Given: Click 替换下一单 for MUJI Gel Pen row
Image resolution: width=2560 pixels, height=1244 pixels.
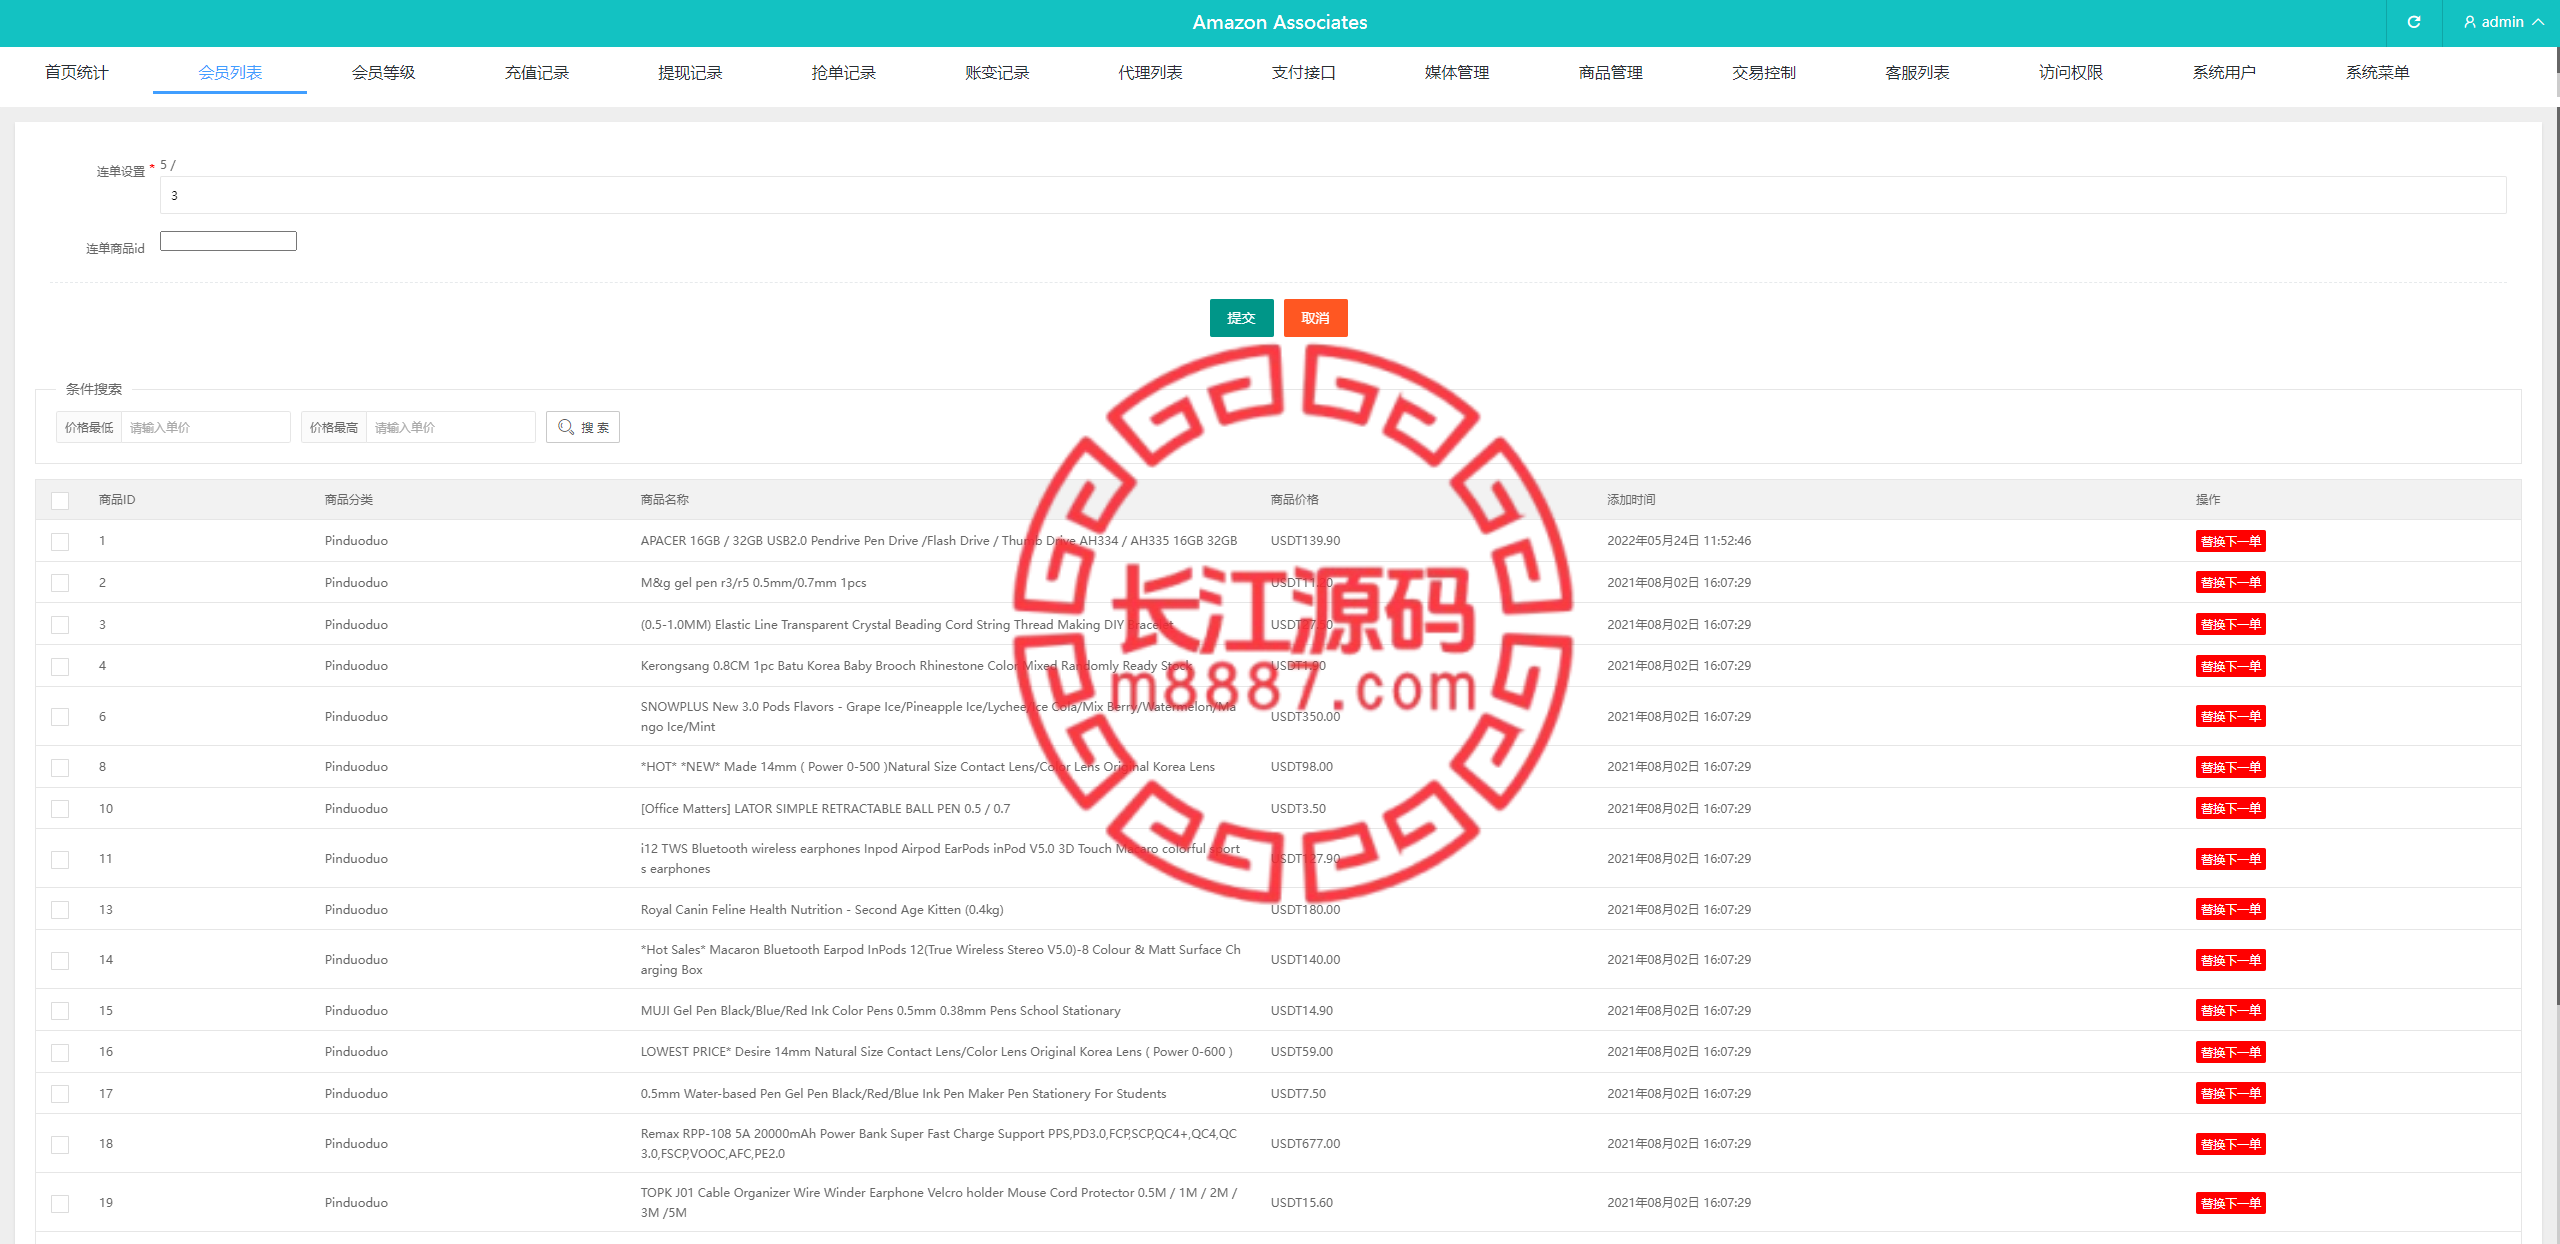Looking at the screenshot, I should (x=2230, y=1010).
